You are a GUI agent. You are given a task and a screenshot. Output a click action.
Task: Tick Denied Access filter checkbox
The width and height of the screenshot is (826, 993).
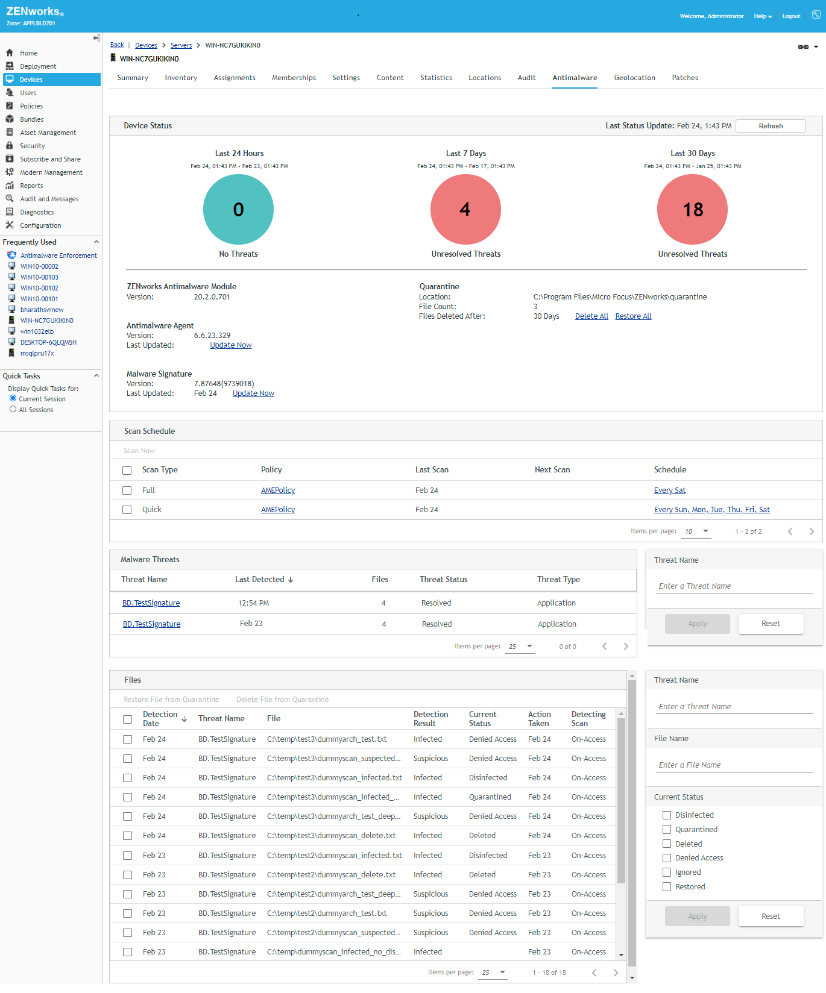(666, 857)
